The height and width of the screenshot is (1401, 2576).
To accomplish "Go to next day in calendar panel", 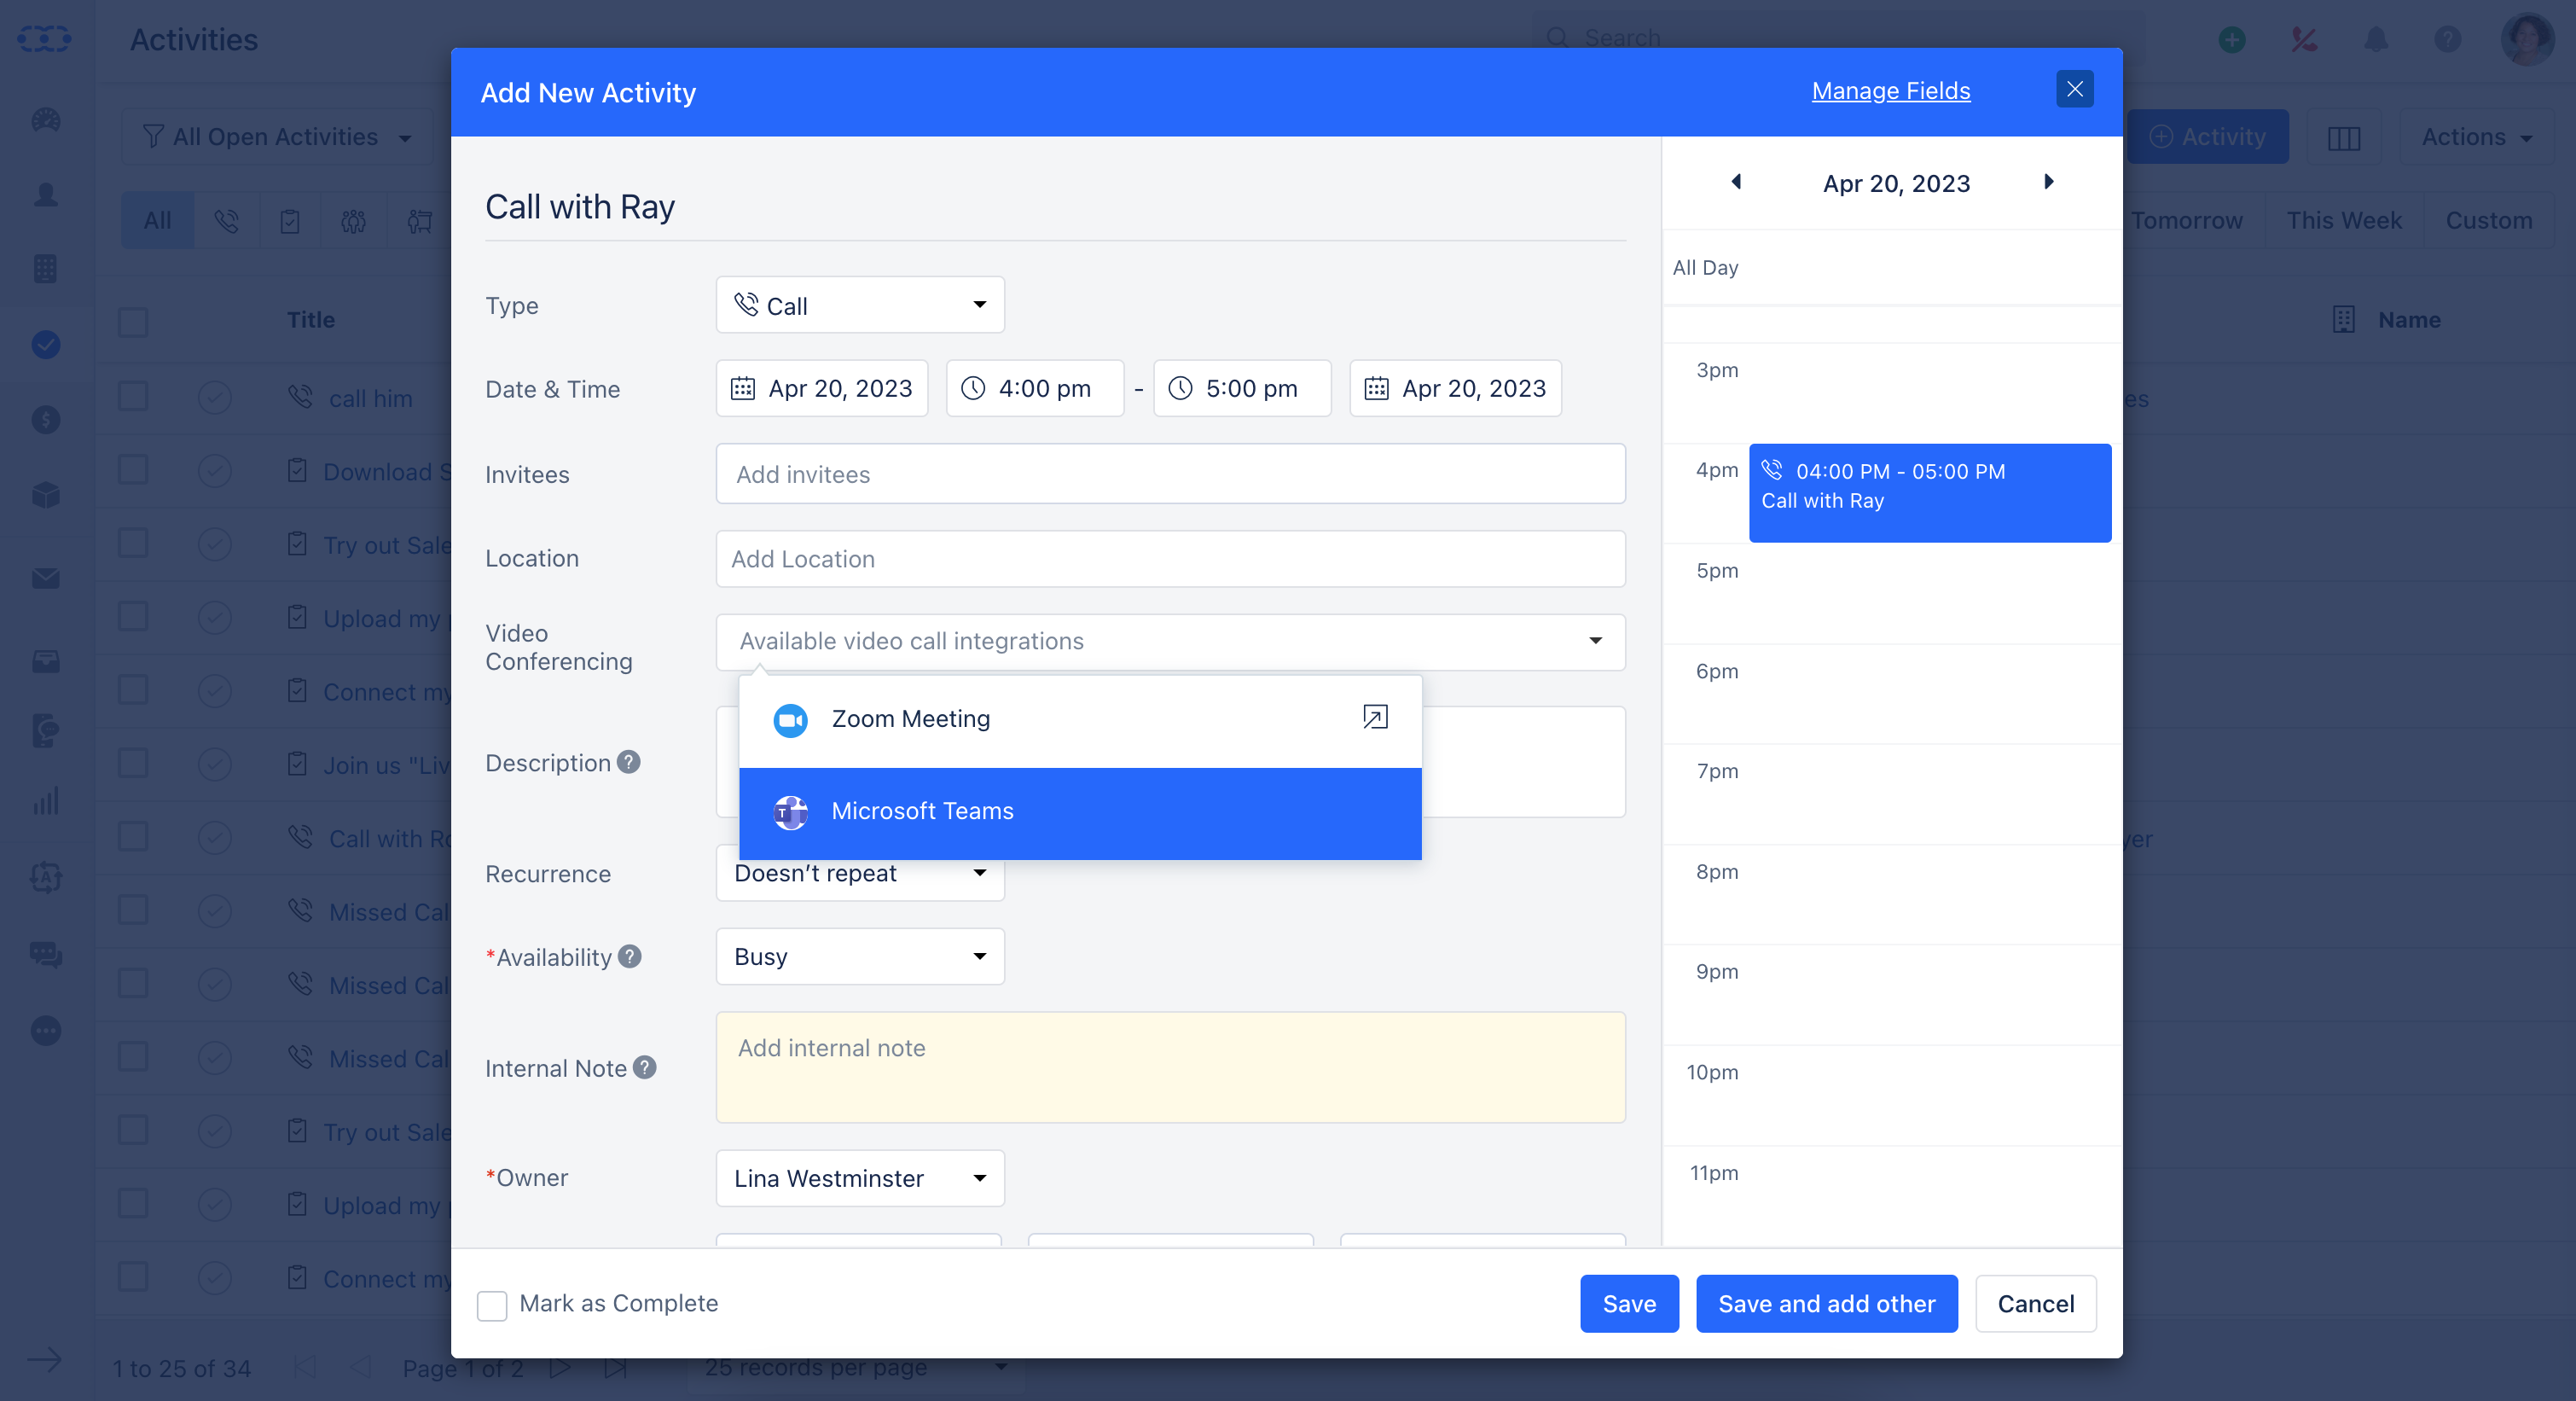I will pos(2048,182).
